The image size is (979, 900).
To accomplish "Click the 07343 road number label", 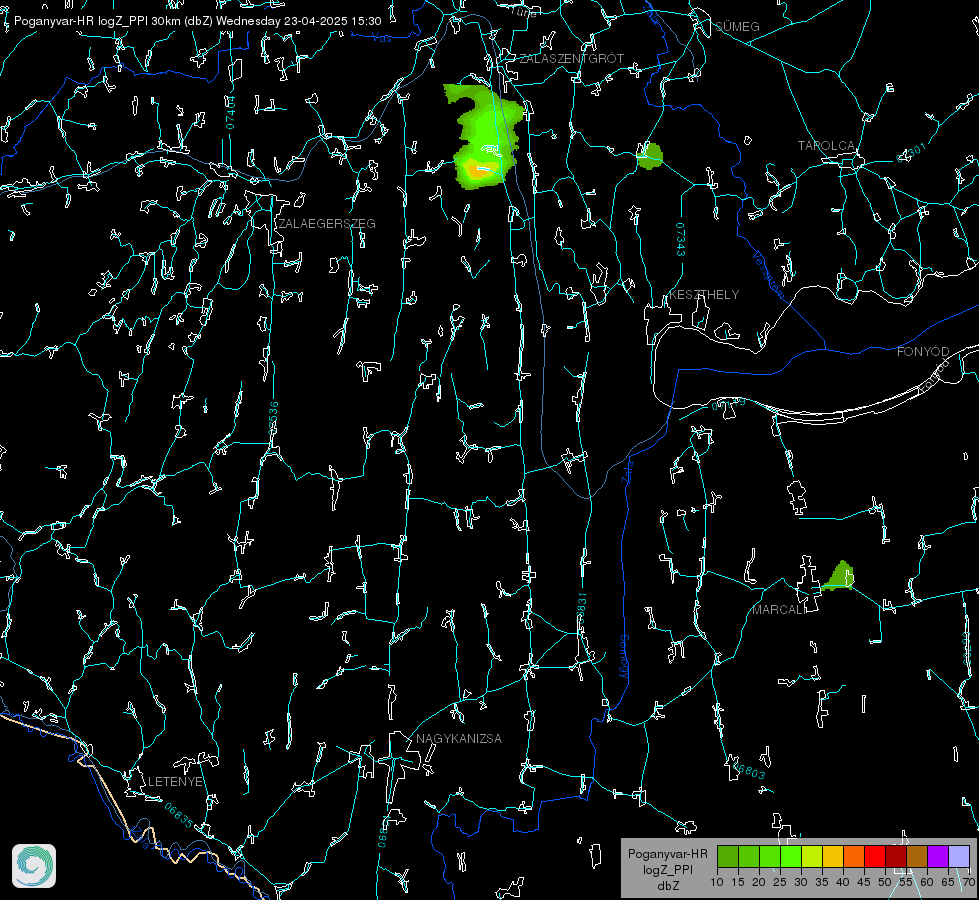I will 681,240.
